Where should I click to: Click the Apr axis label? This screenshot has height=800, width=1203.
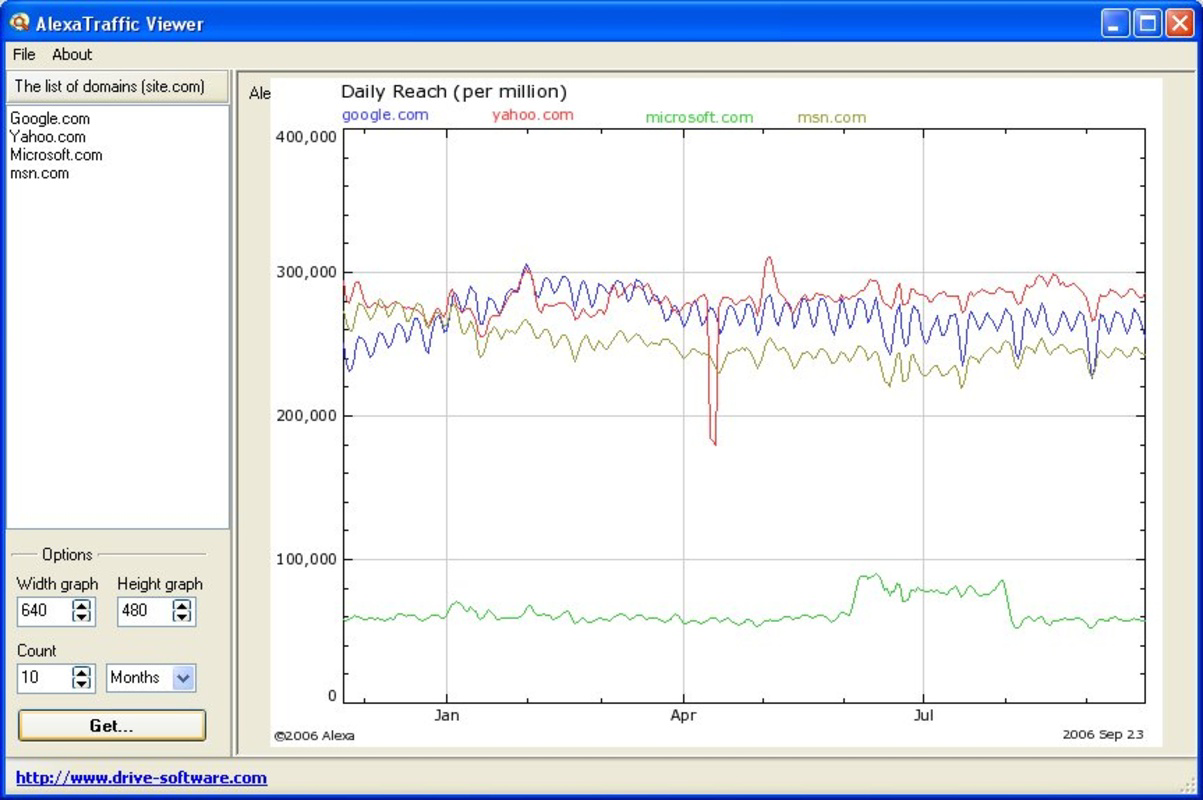[x=684, y=715]
